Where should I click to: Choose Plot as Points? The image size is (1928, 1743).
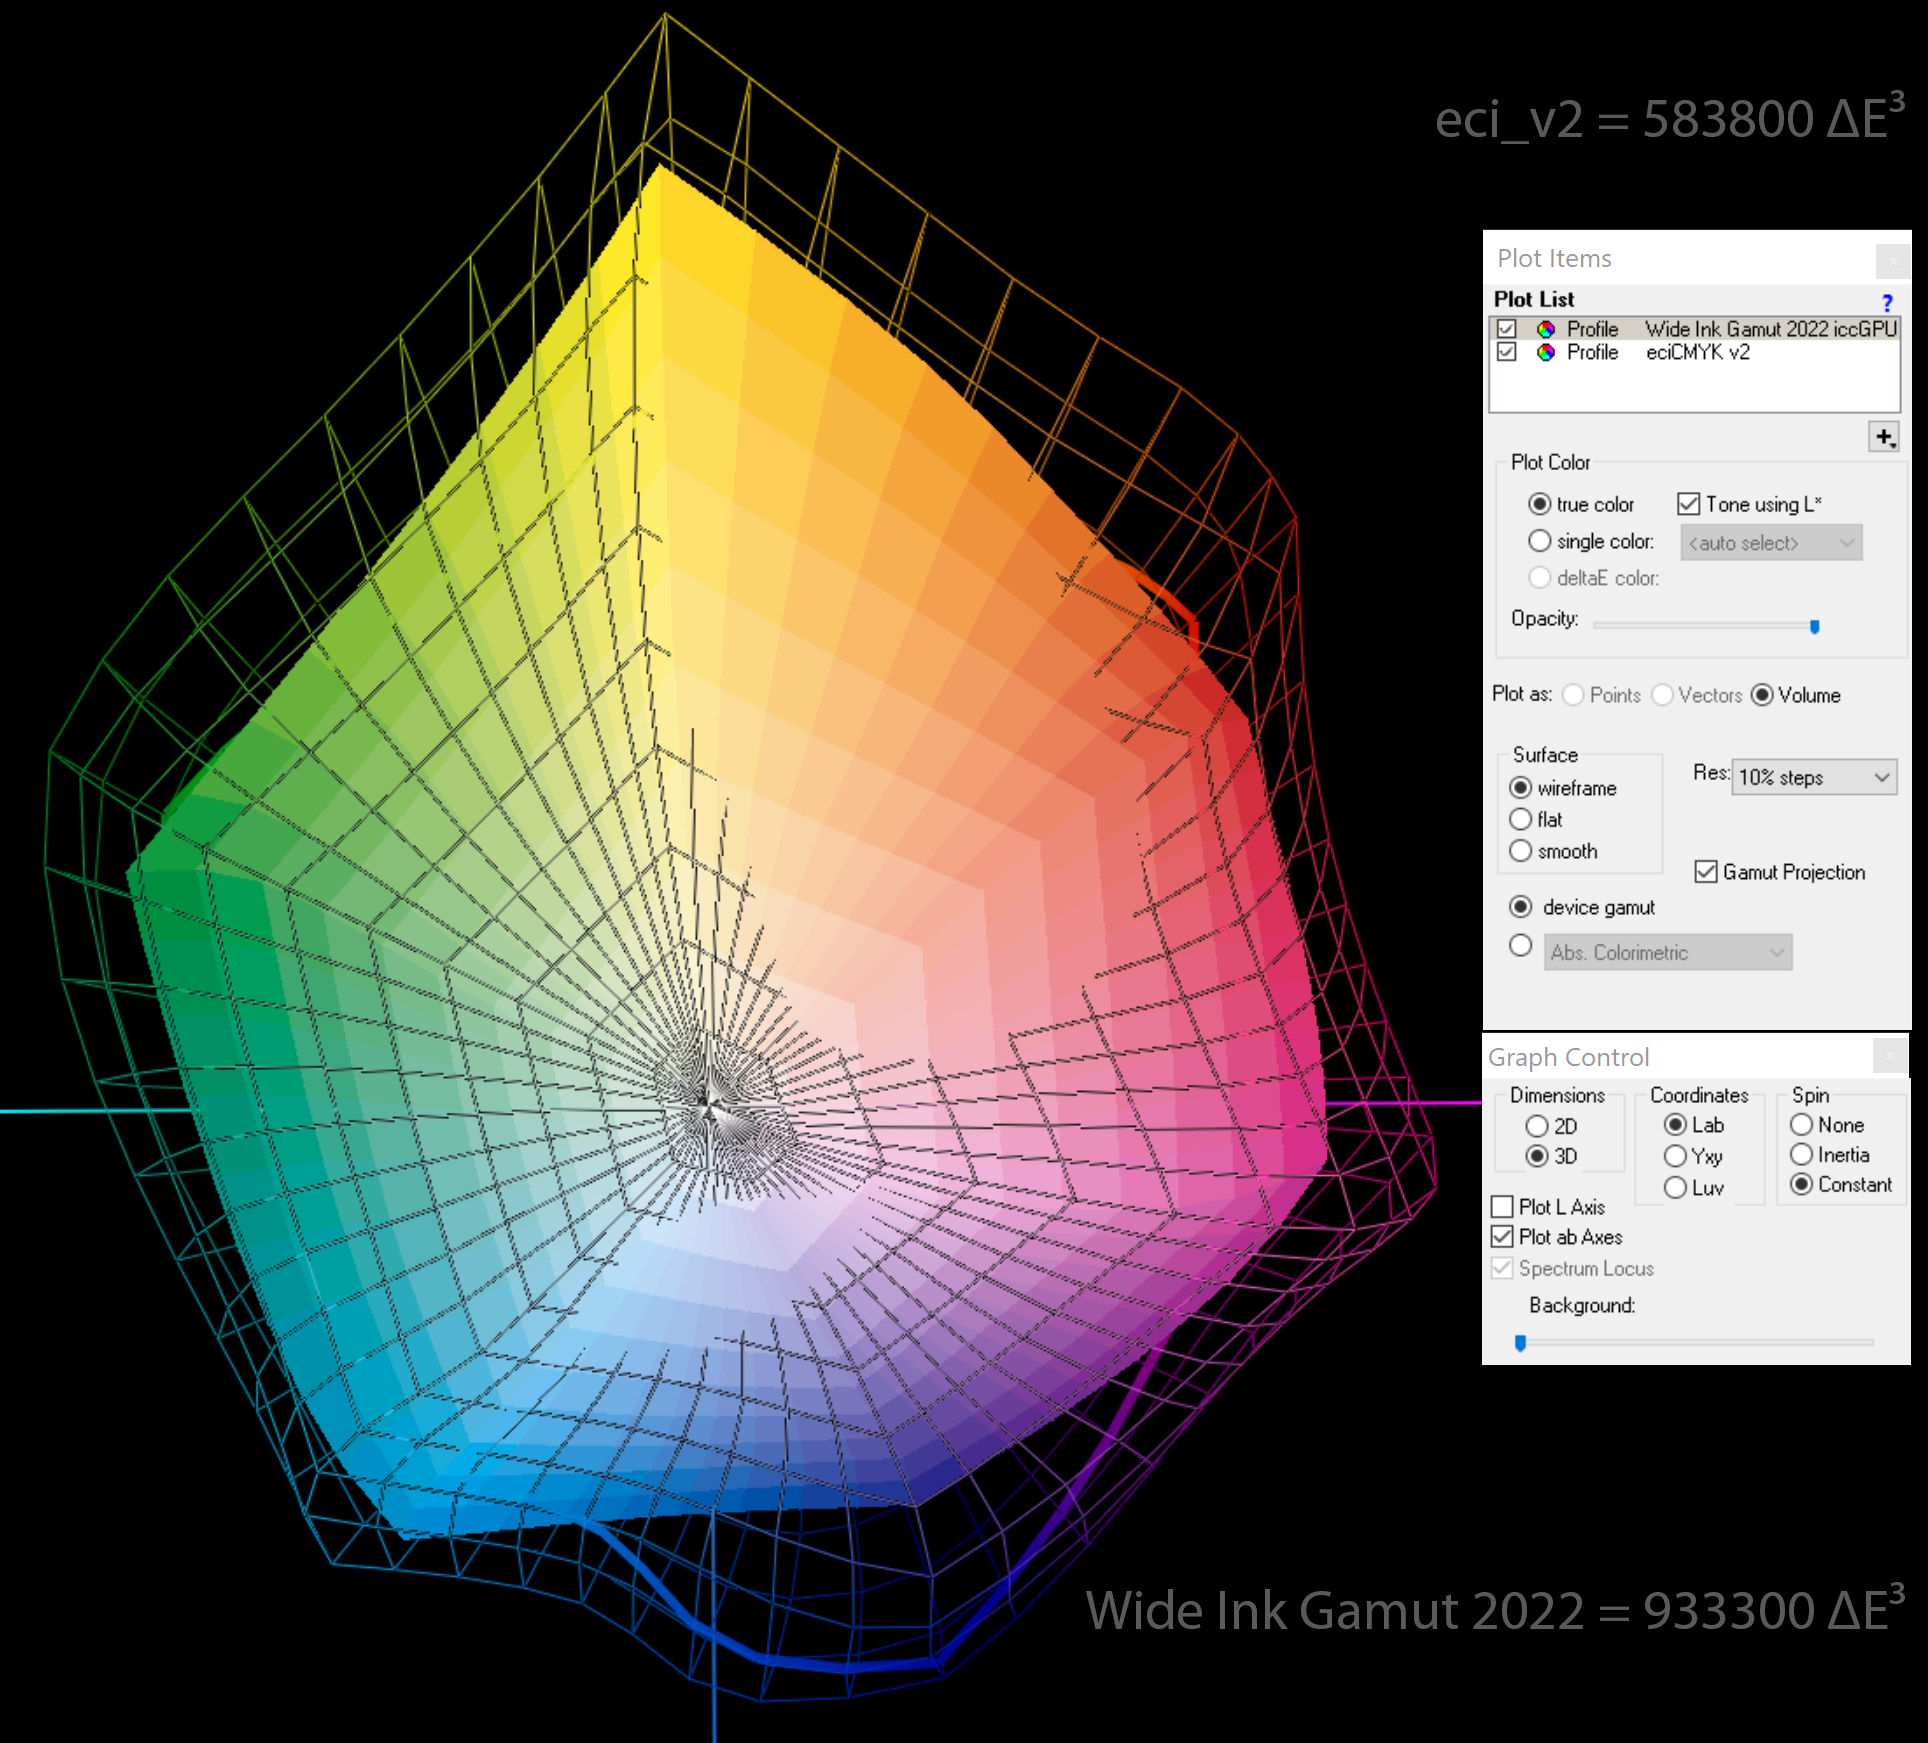click(x=1573, y=695)
